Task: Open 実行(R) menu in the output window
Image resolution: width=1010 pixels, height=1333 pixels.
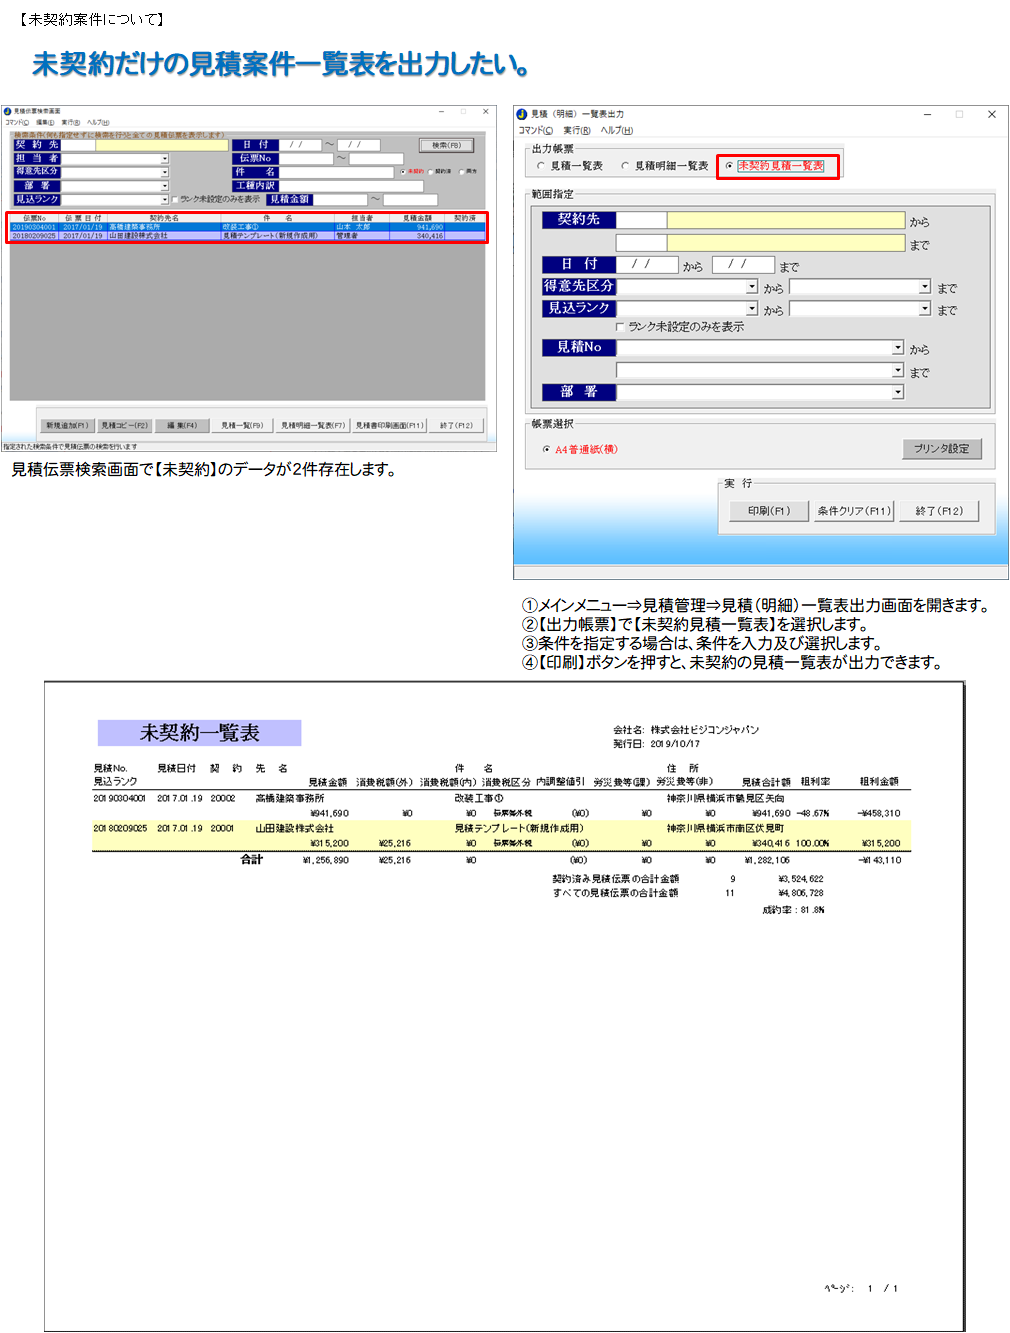Action: pyautogui.click(x=576, y=131)
